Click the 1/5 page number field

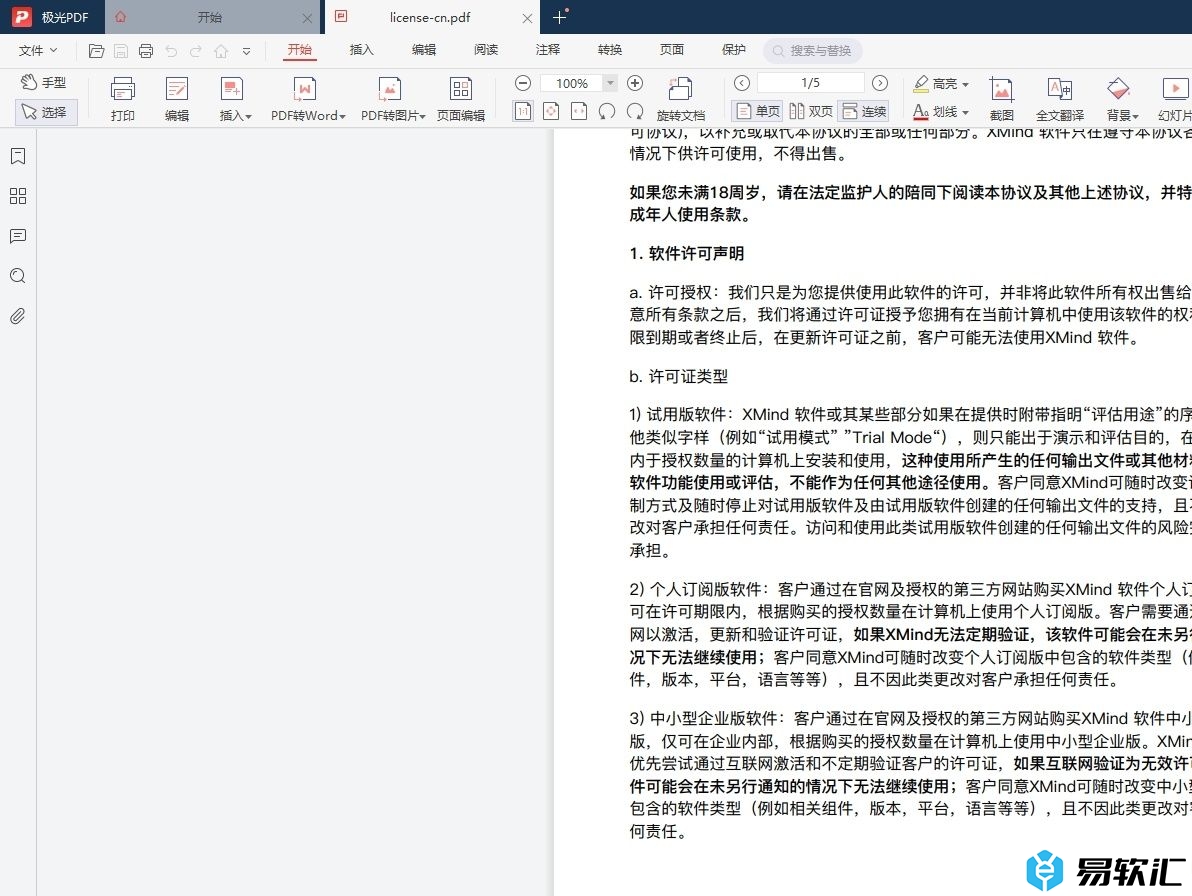click(810, 83)
